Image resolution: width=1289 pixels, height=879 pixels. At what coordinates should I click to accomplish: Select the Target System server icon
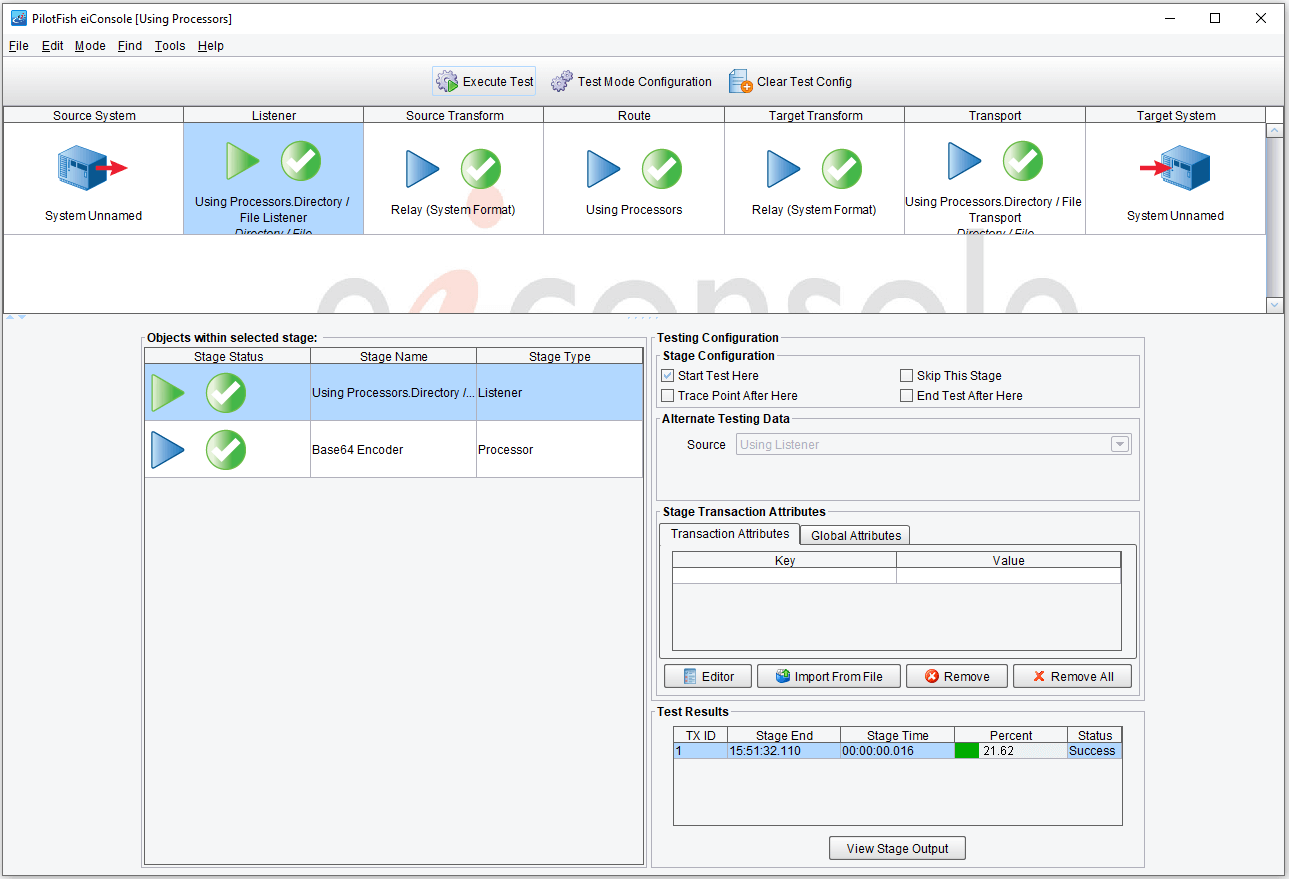[1175, 168]
